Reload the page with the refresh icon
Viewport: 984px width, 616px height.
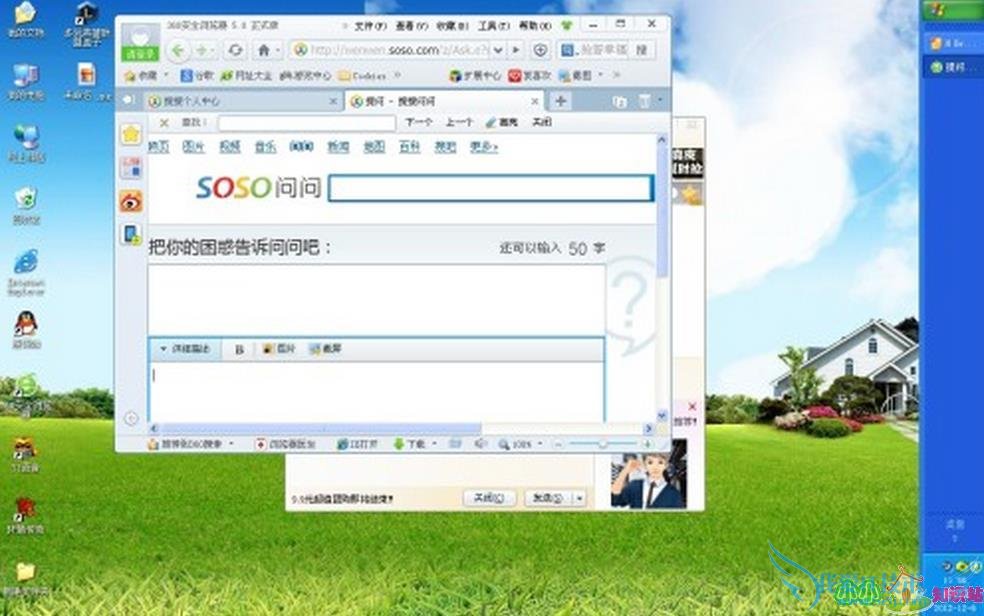pyautogui.click(x=235, y=50)
